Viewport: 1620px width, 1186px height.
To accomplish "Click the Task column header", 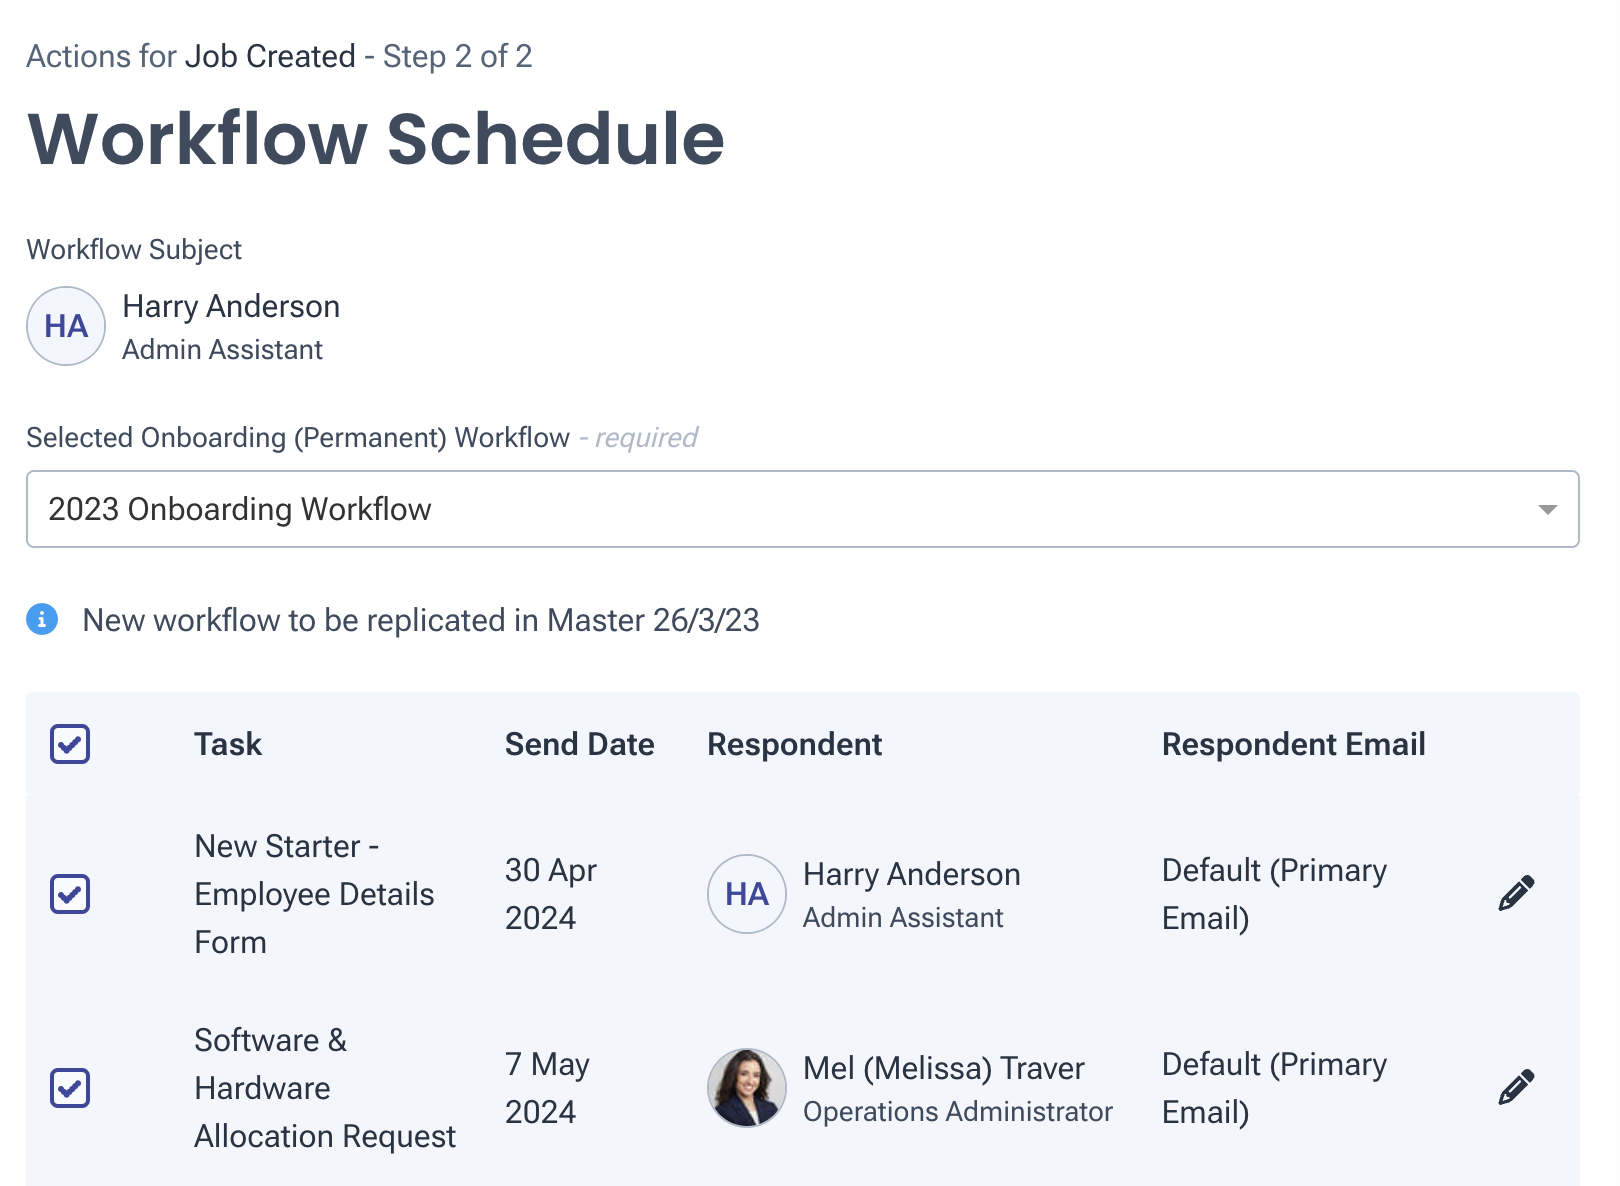I will pyautogui.click(x=228, y=744).
